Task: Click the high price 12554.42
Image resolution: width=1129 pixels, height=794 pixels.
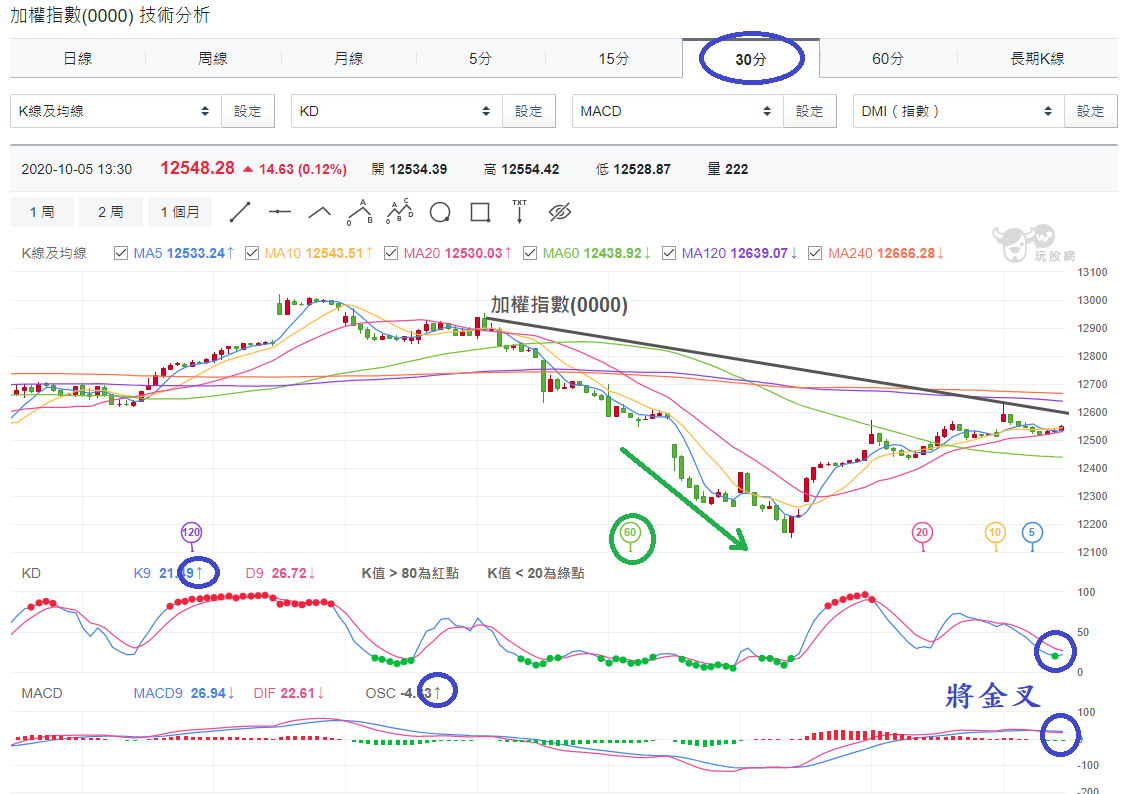Action: coord(530,169)
